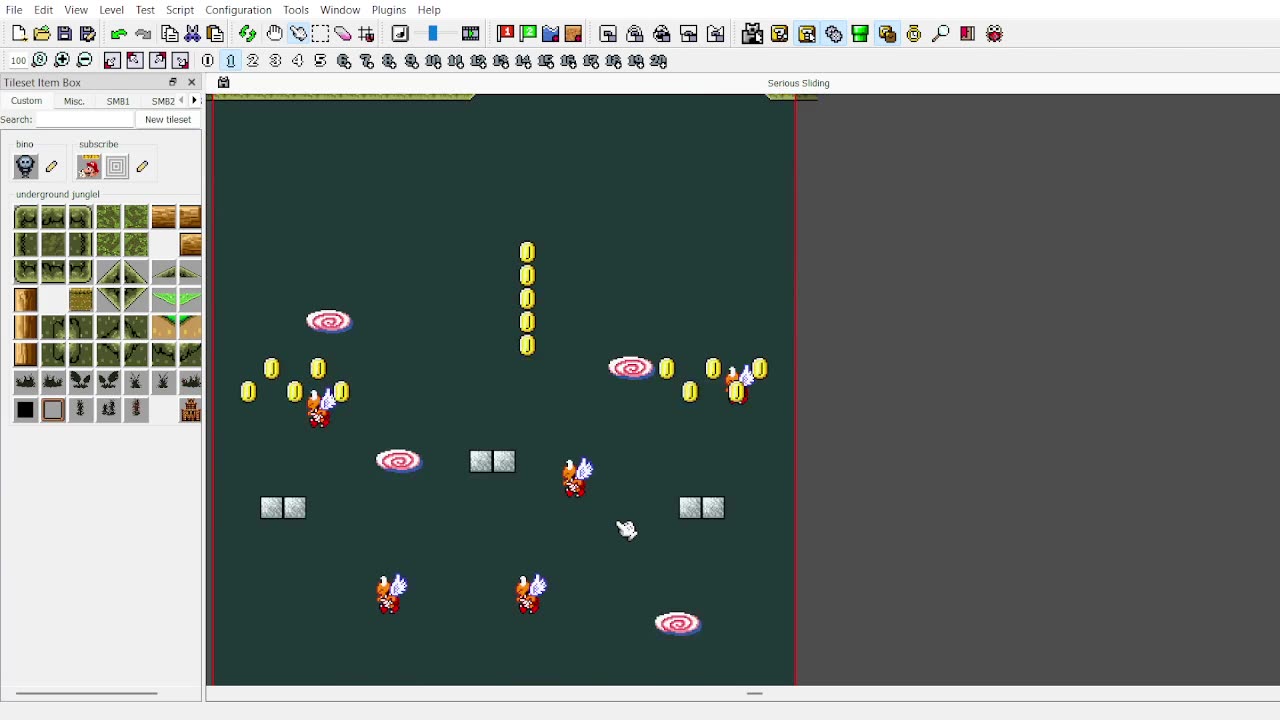
Task: Click the zoom percentage field showing 100
Action: pos(17,61)
